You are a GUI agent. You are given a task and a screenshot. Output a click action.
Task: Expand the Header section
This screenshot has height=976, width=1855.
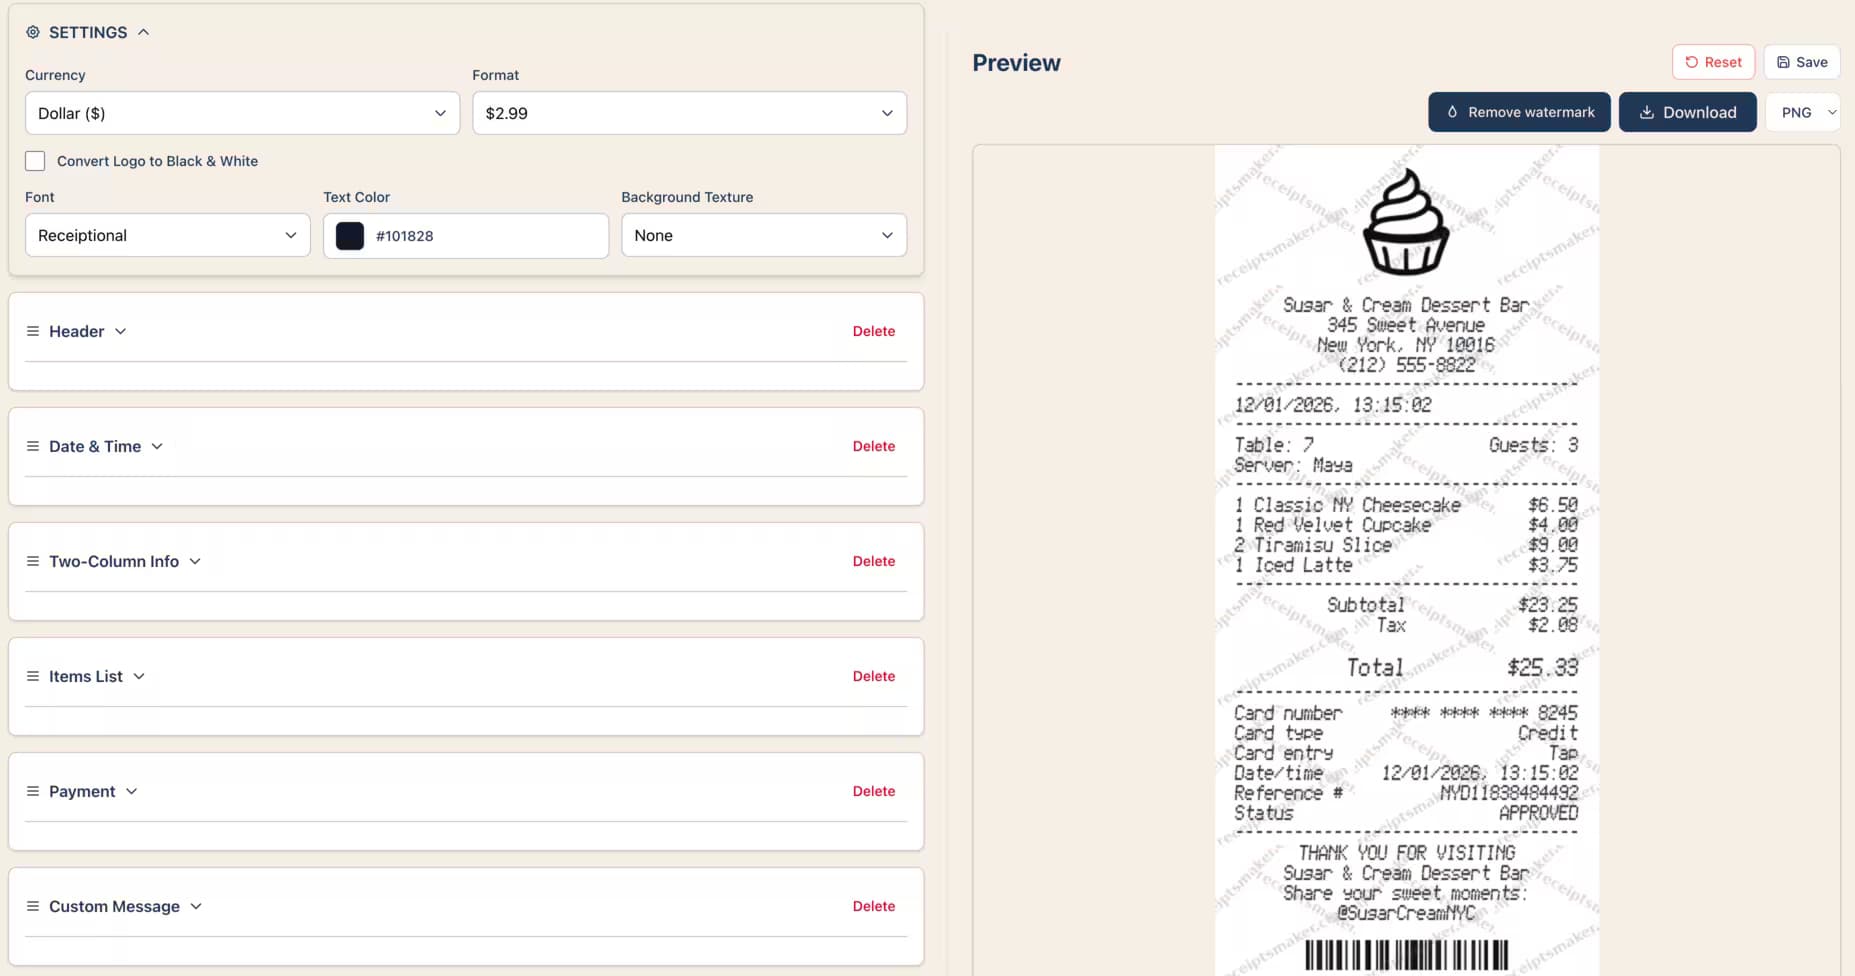pyautogui.click(x=121, y=331)
